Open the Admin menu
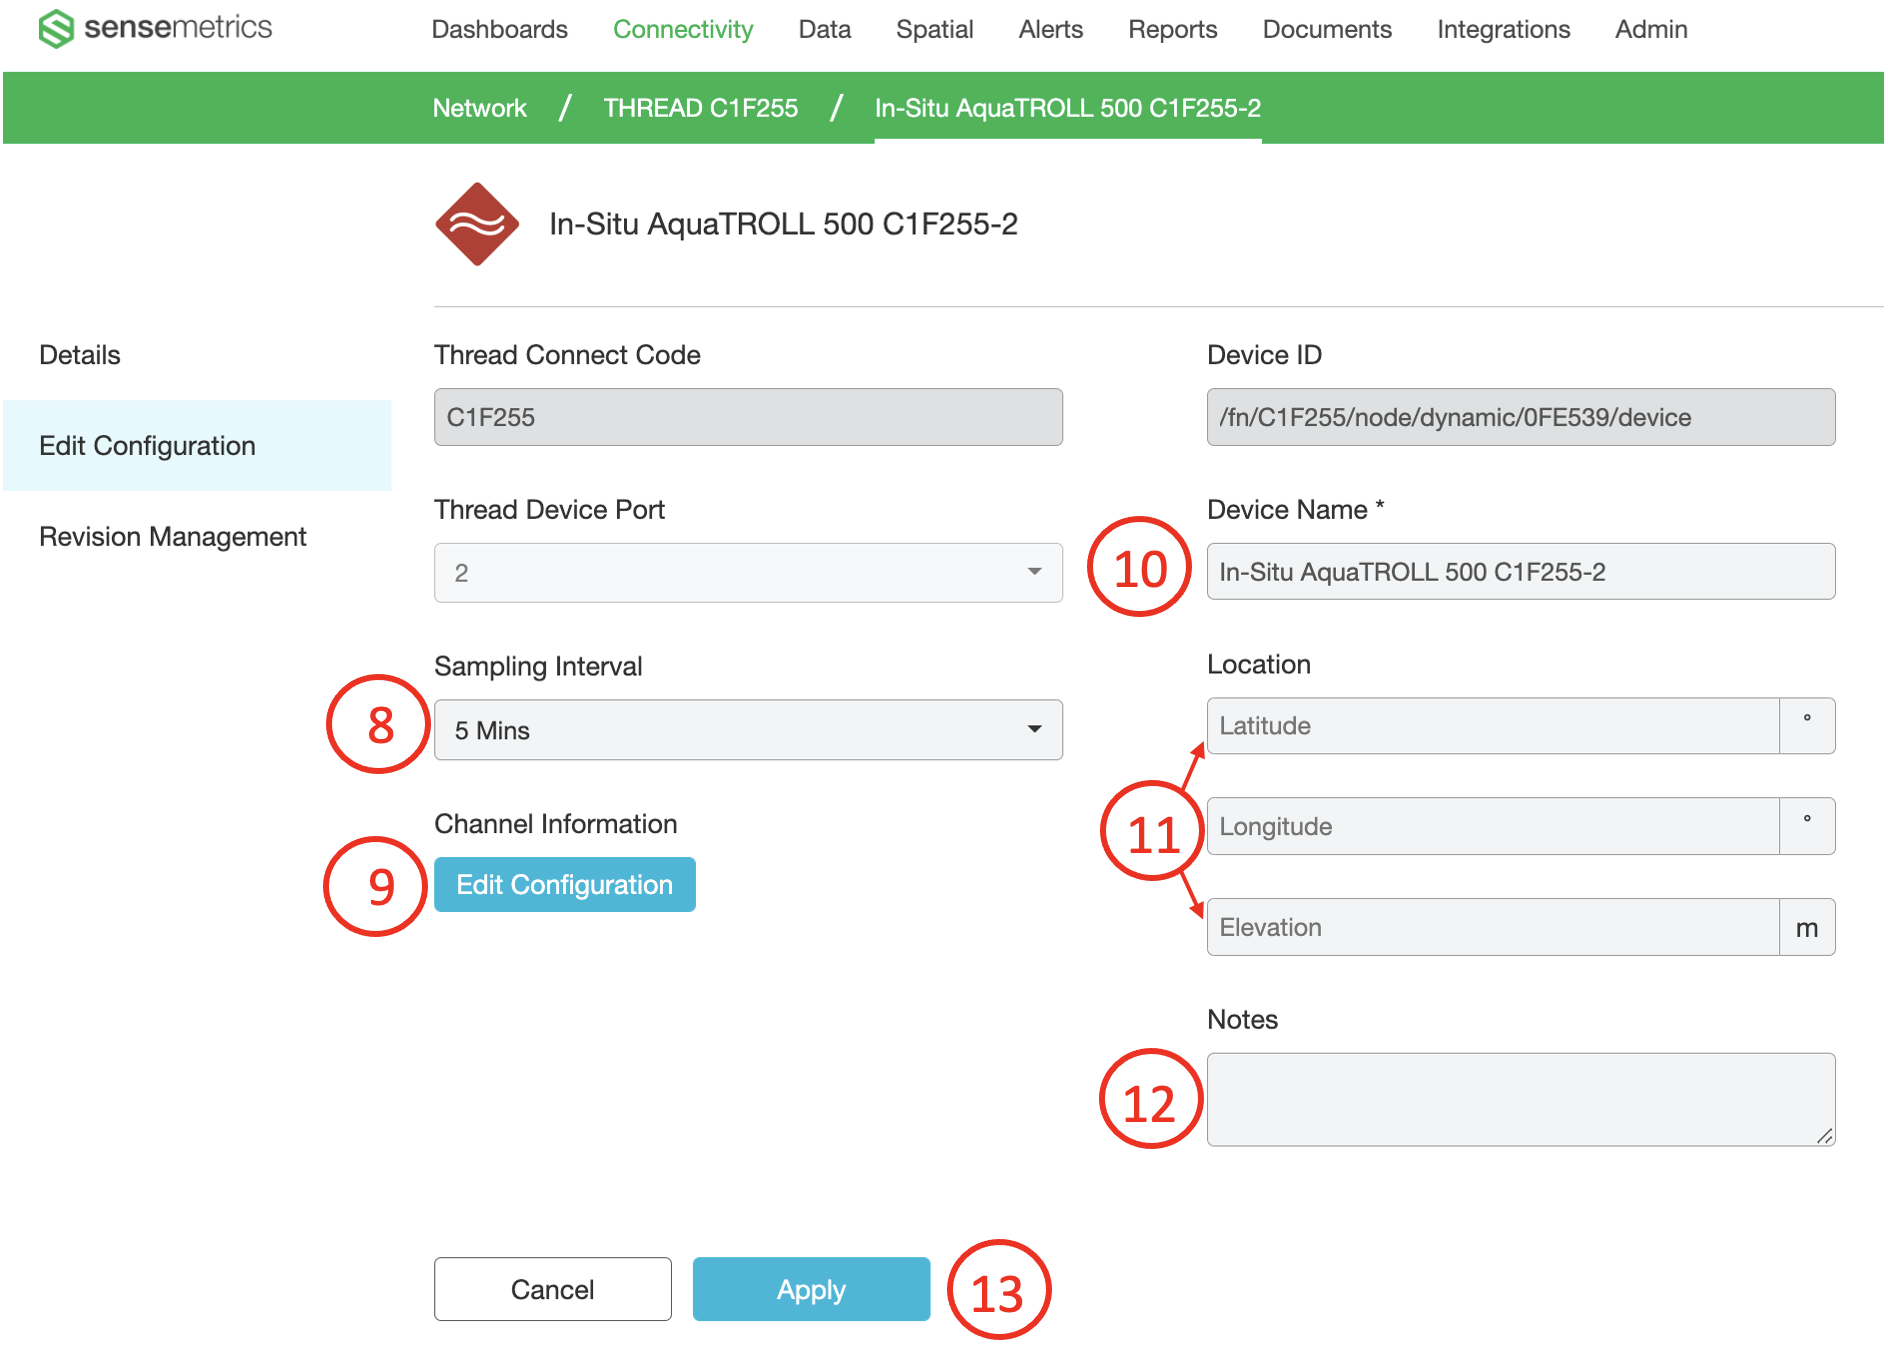Screen dimensions: 1888x1362 pos(1651,29)
